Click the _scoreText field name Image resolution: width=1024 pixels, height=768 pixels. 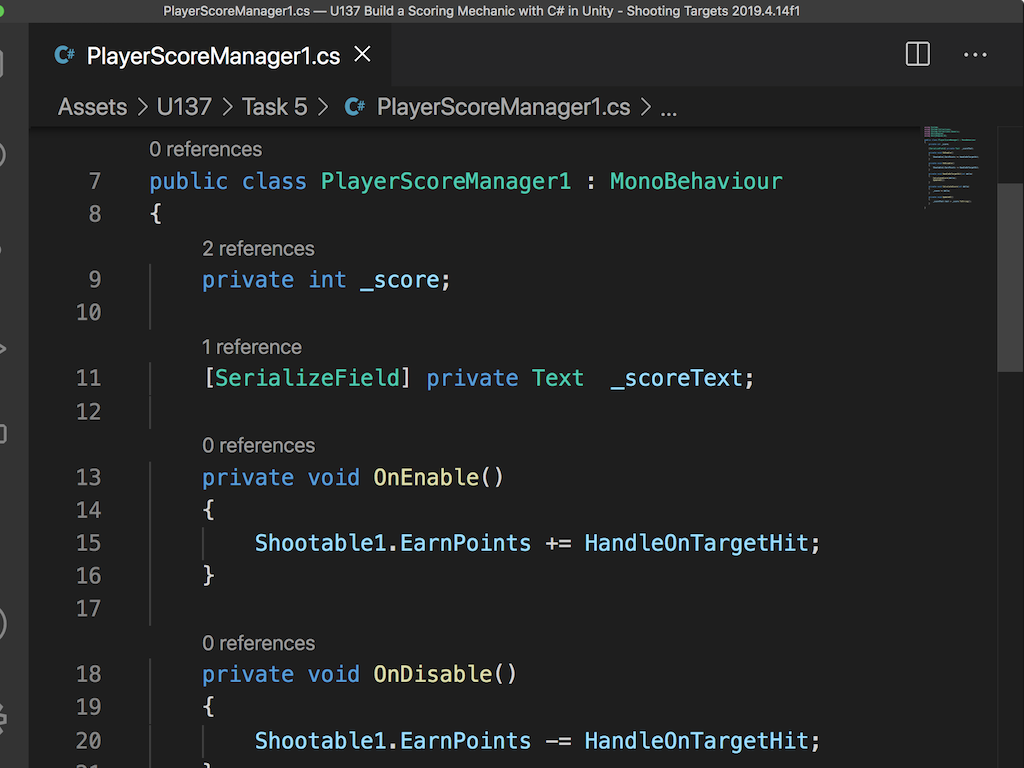tap(677, 378)
